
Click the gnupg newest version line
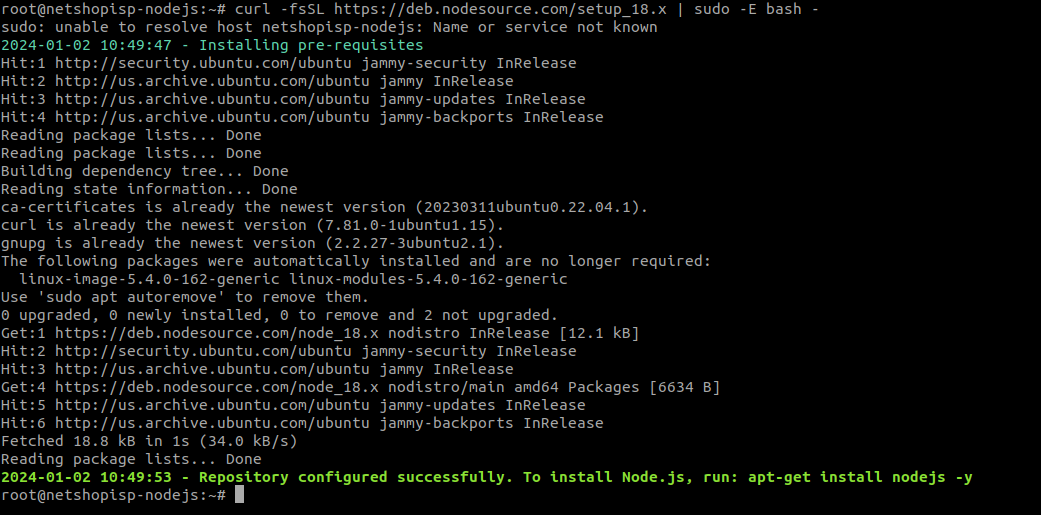(252, 243)
